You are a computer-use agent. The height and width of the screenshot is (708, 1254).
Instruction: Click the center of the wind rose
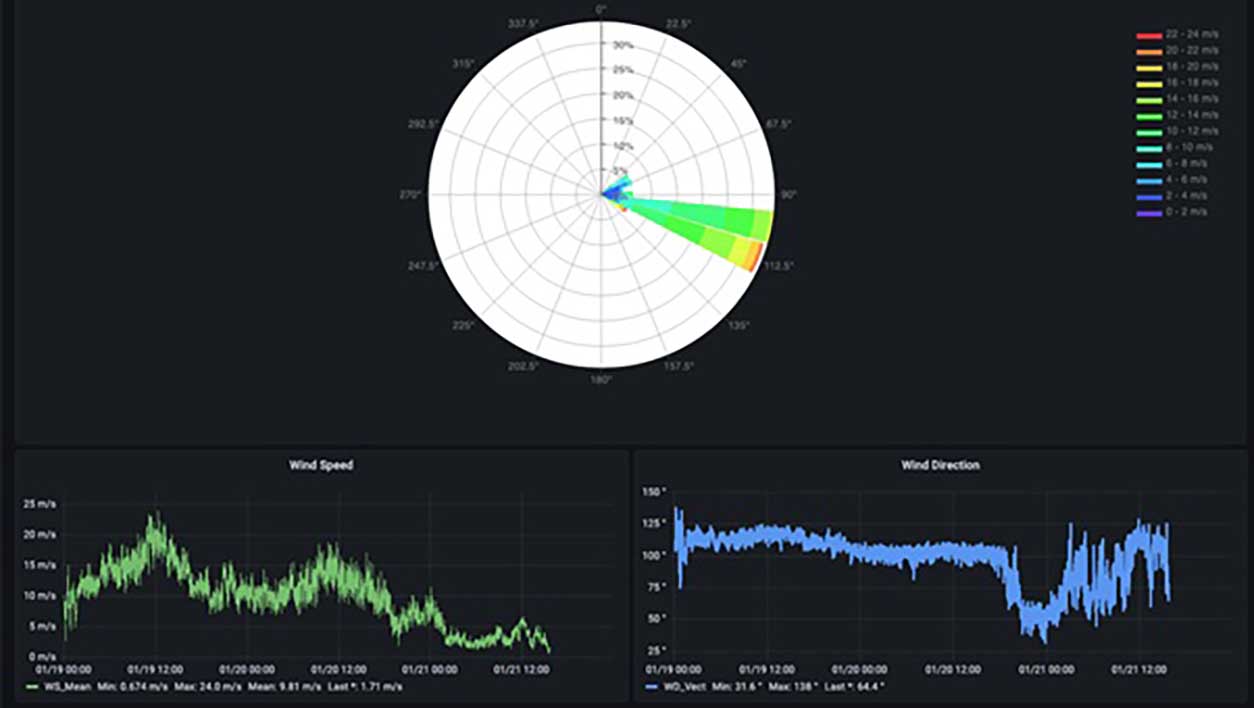pyautogui.click(x=601, y=195)
